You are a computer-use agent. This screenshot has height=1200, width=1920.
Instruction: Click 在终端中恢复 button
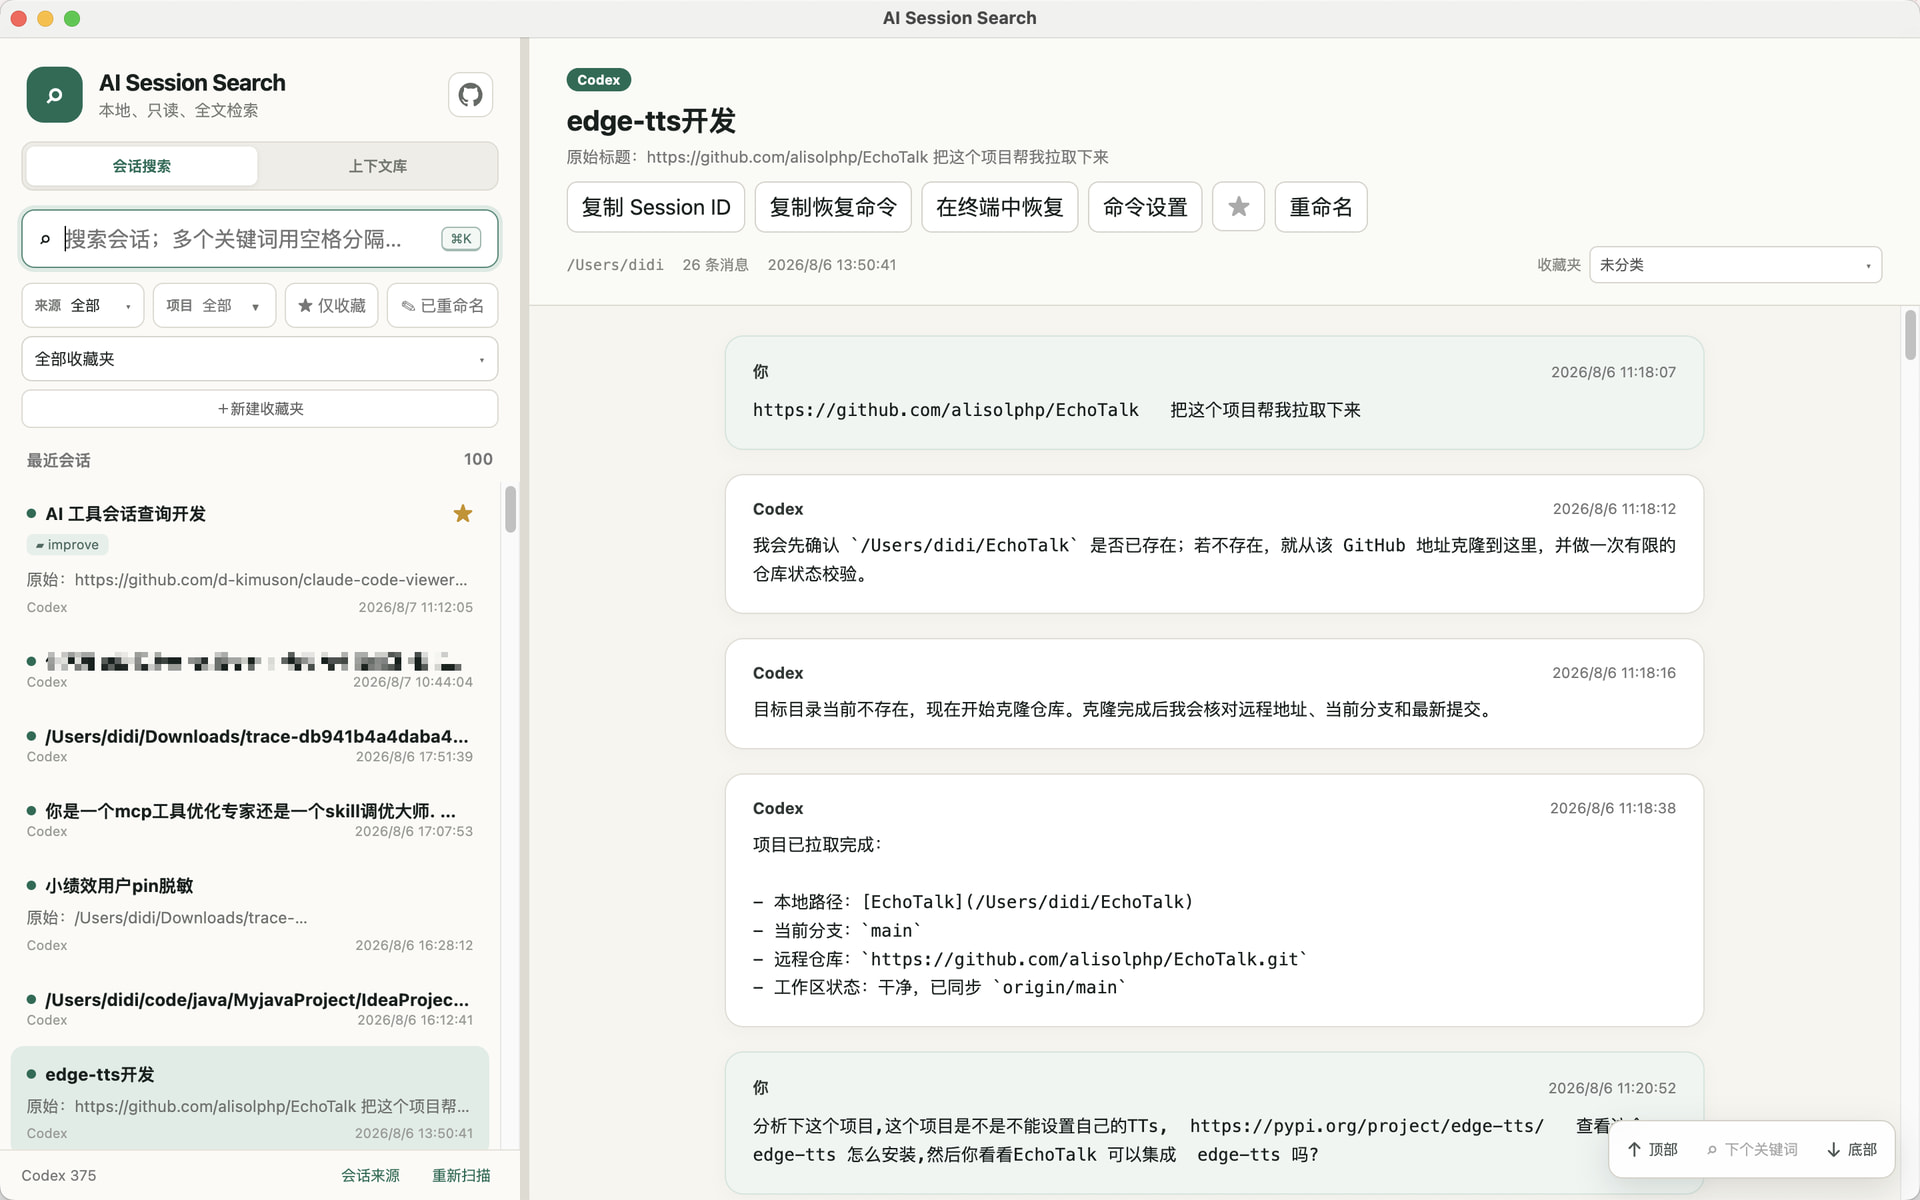[1000, 207]
